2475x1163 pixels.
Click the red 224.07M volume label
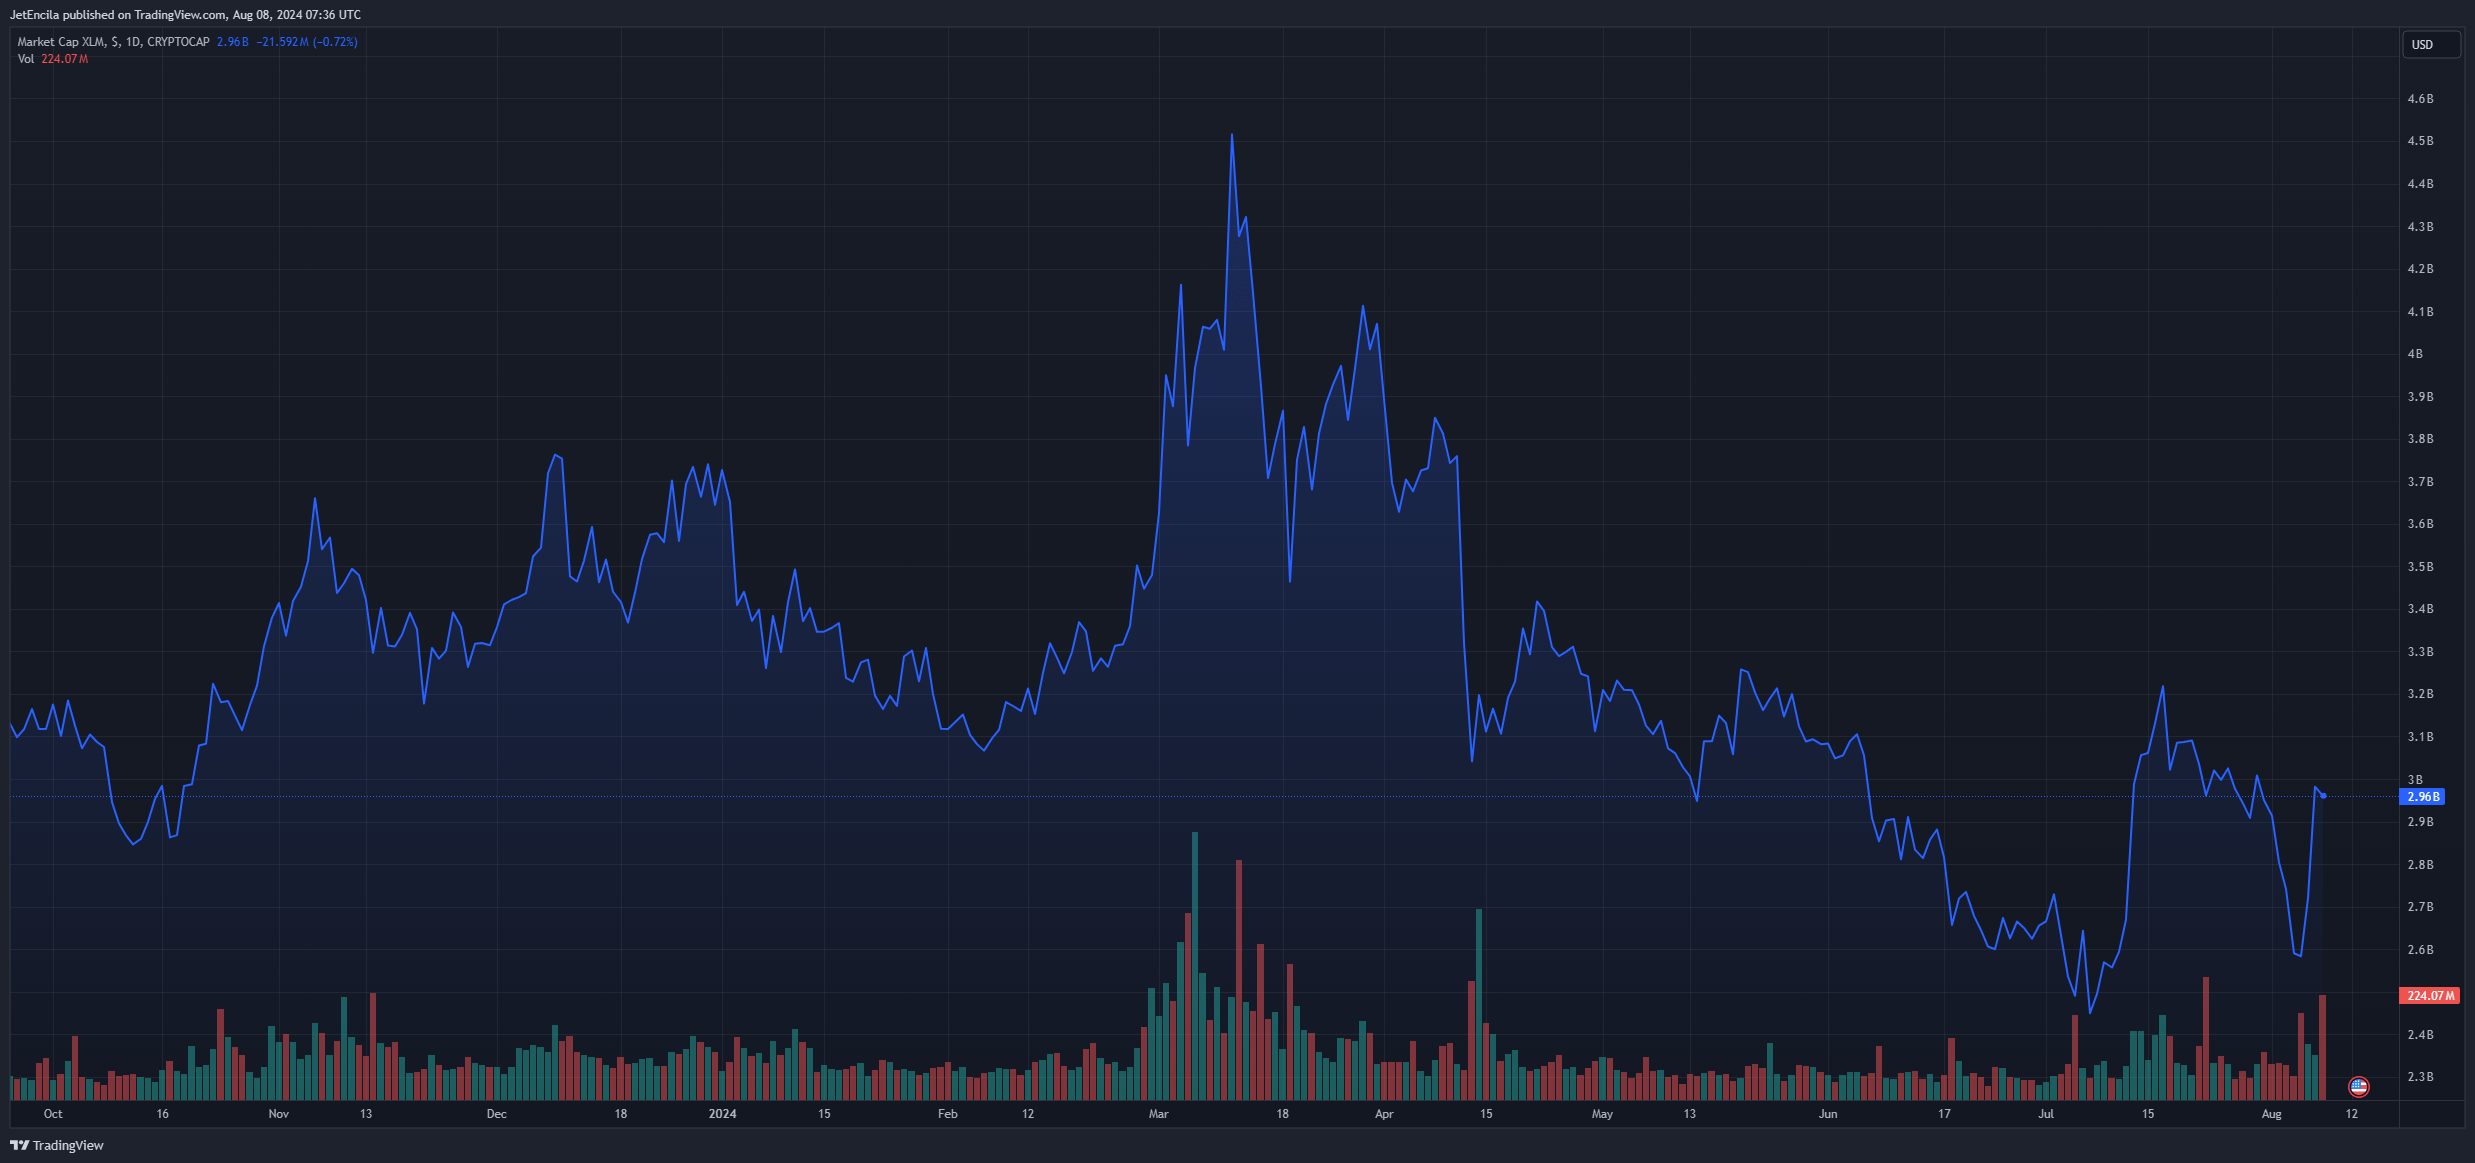pyautogui.click(x=2430, y=995)
